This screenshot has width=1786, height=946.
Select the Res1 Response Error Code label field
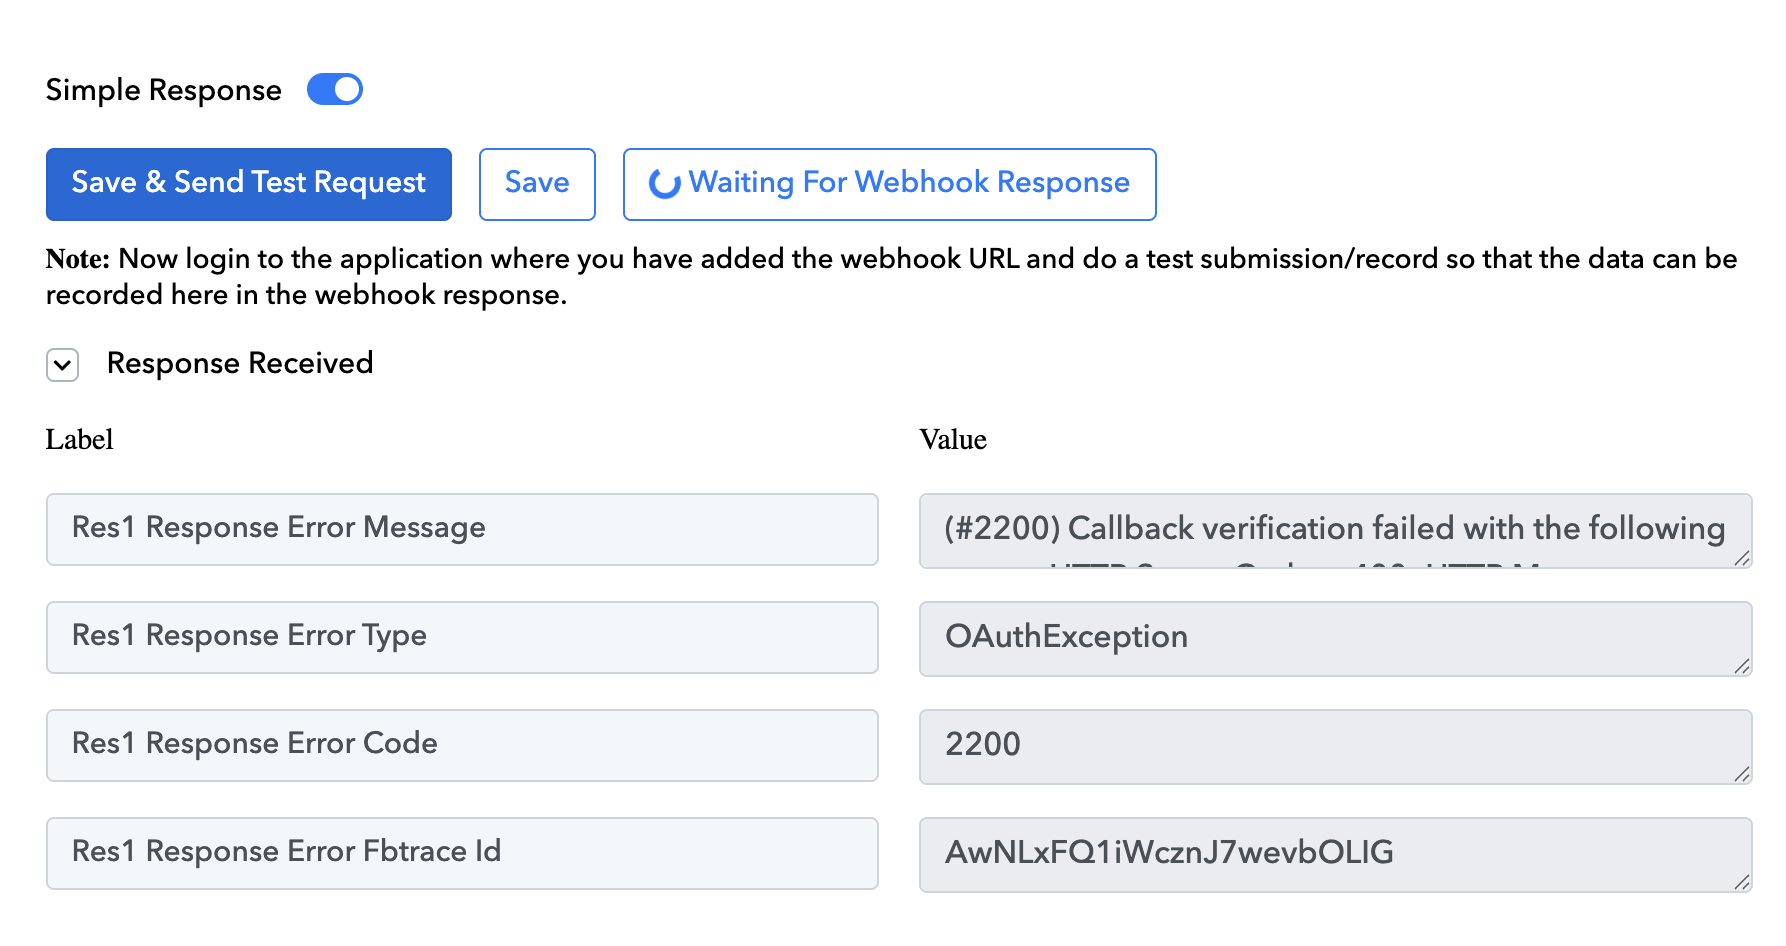(x=462, y=745)
